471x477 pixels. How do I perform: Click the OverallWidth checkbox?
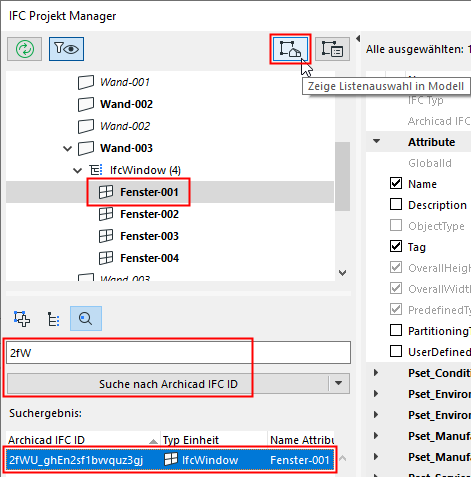tap(396, 288)
